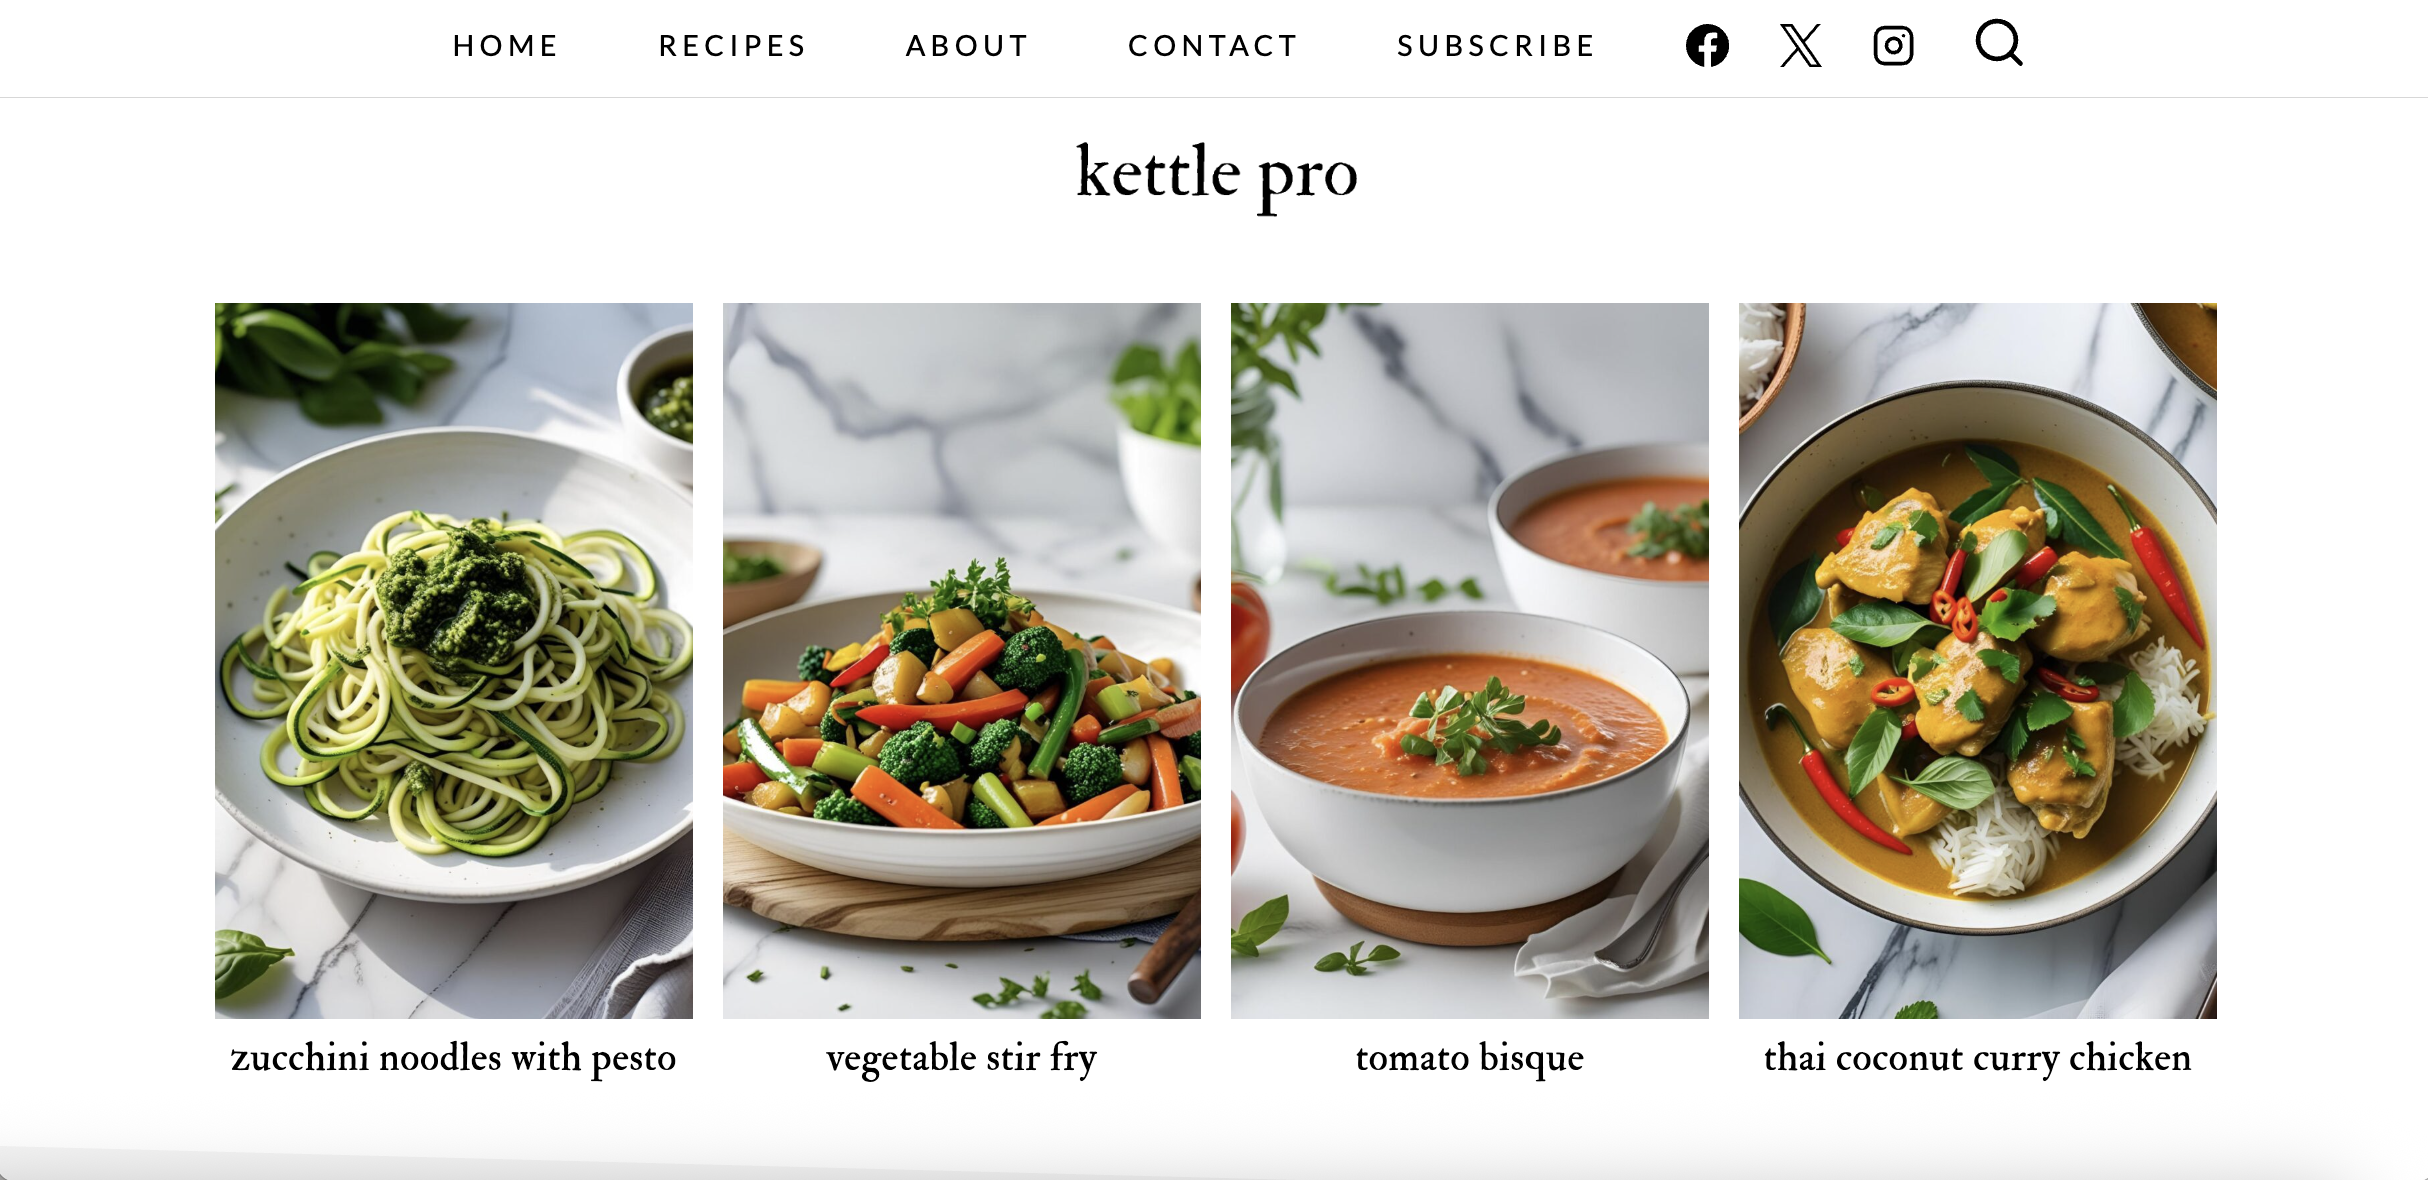Image resolution: width=2428 pixels, height=1180 pixels.
Task: Open the Recipes menu item
Action: click(x=733, y=46)
